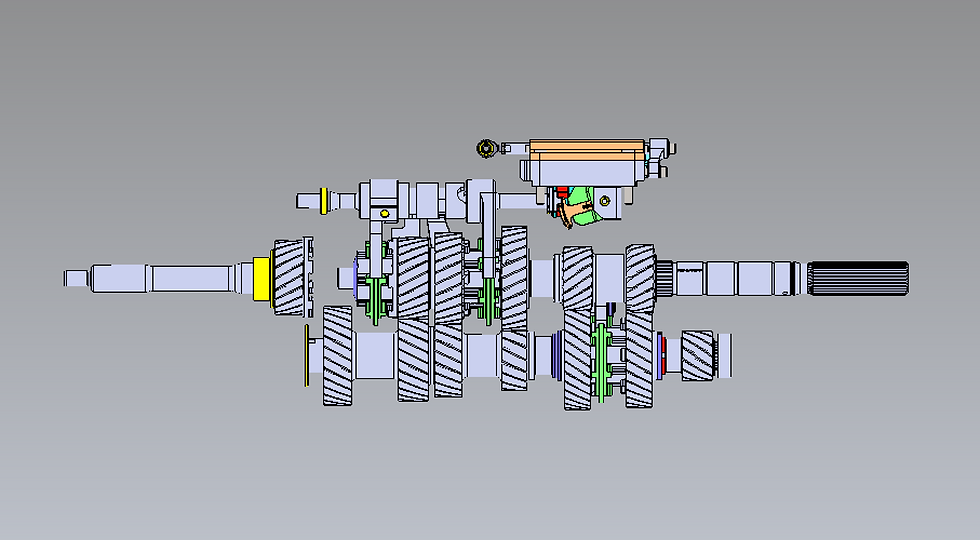Image resolution: width=980 pixels, height=540 pixels.
Task: Select the orange cover plate on the actuator
Action: point(587,149)
